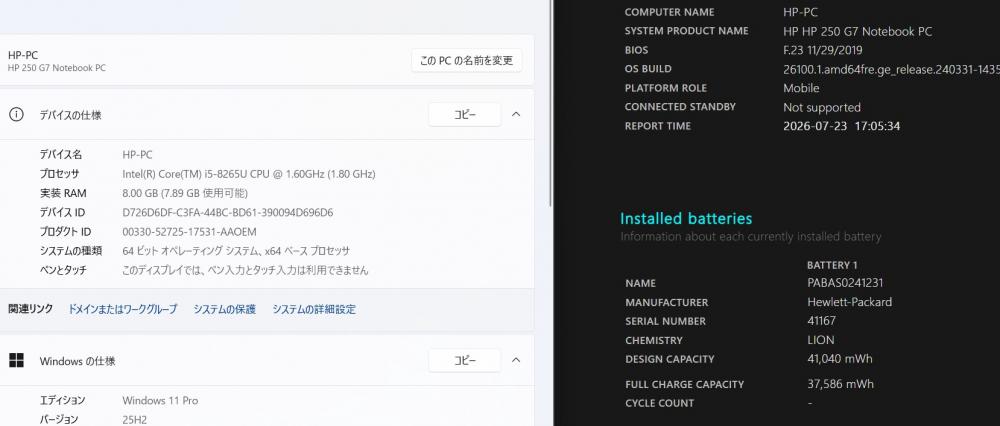Select the processor value i5-8265U text
This screenshot has height=426, width=1000.
pyautogui.click(x=249, y=173)
